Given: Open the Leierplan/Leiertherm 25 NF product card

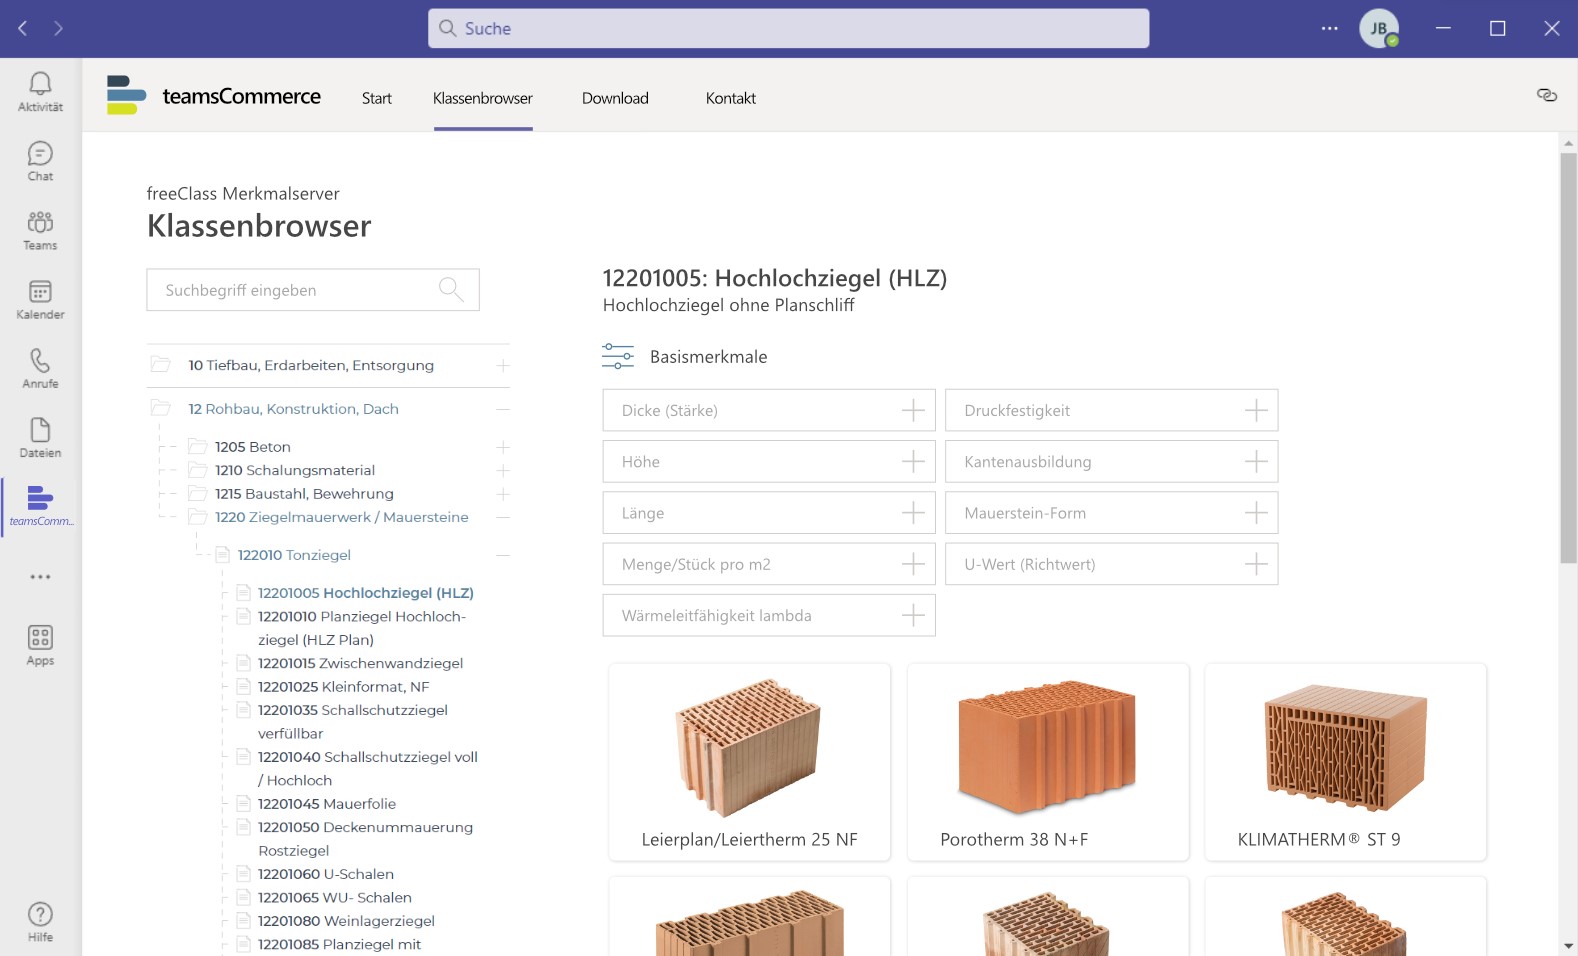Looking at the screenshot, I should 750,762.
